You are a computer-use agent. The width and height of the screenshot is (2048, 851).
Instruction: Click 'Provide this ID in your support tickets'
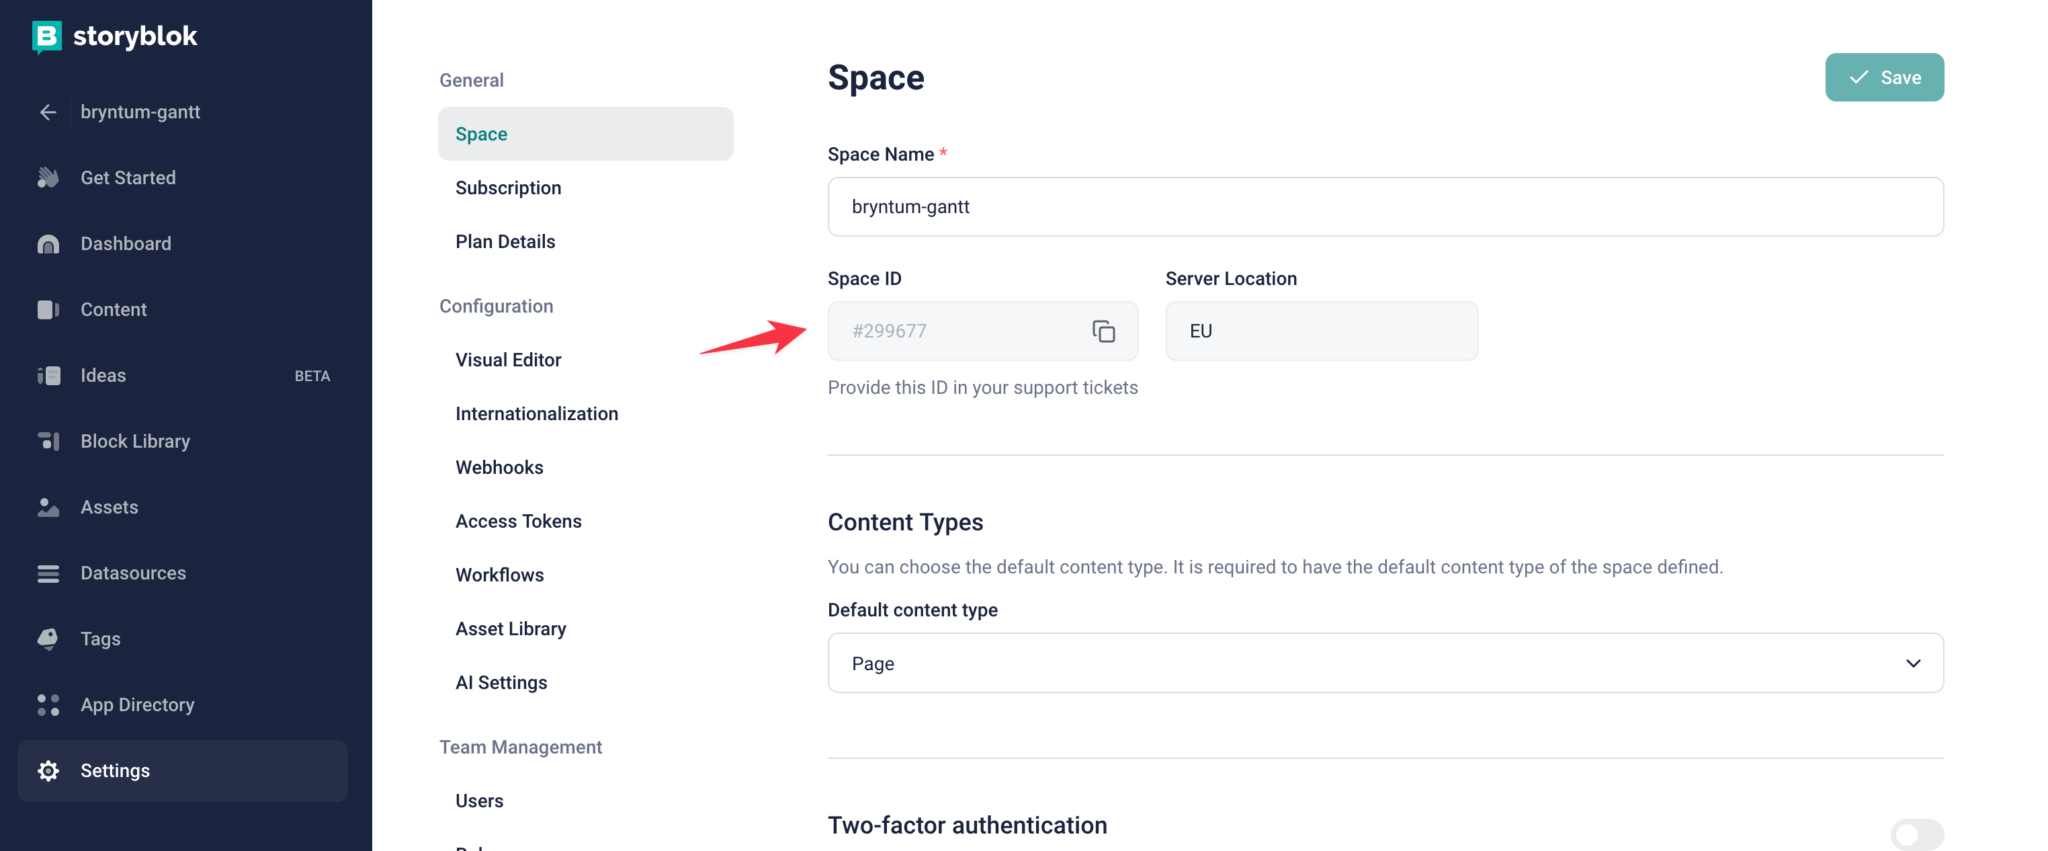(983, 388)
